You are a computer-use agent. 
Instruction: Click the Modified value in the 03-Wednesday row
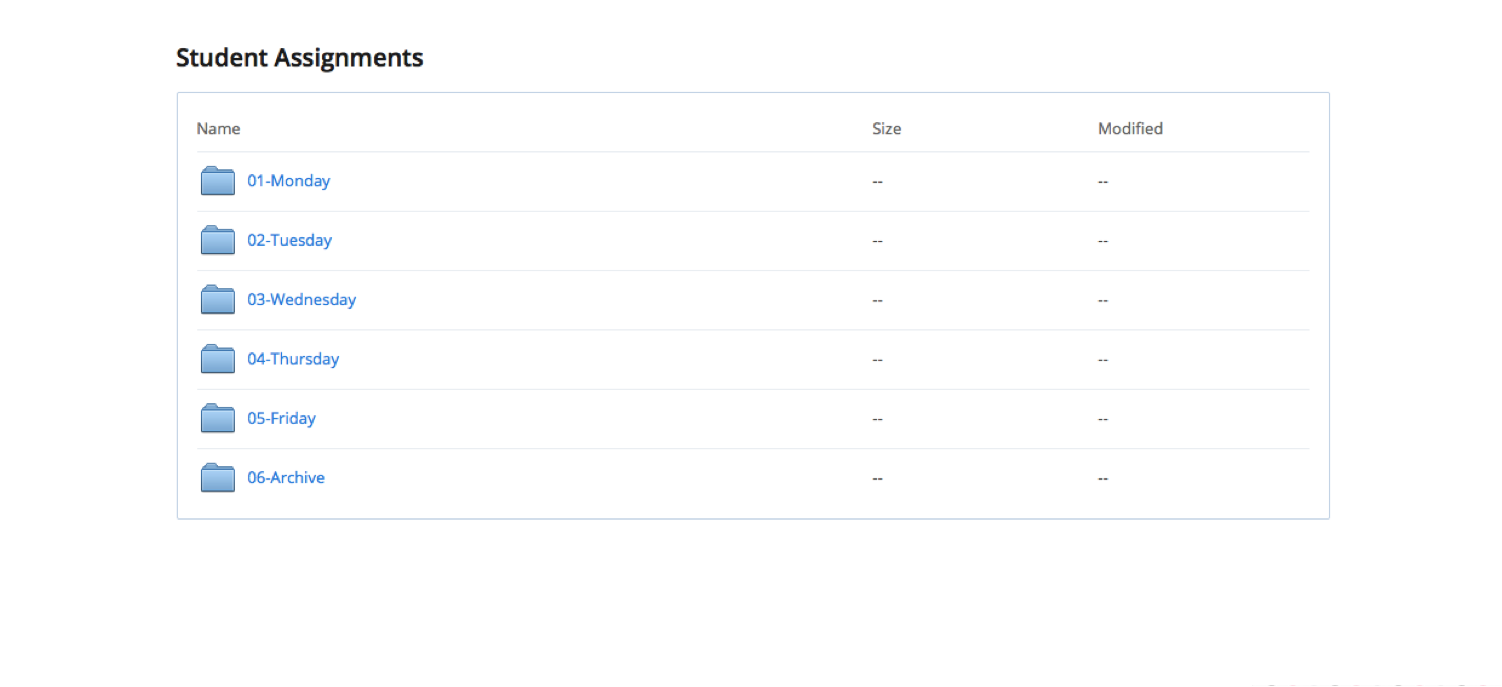click(x=1103, y=300)
